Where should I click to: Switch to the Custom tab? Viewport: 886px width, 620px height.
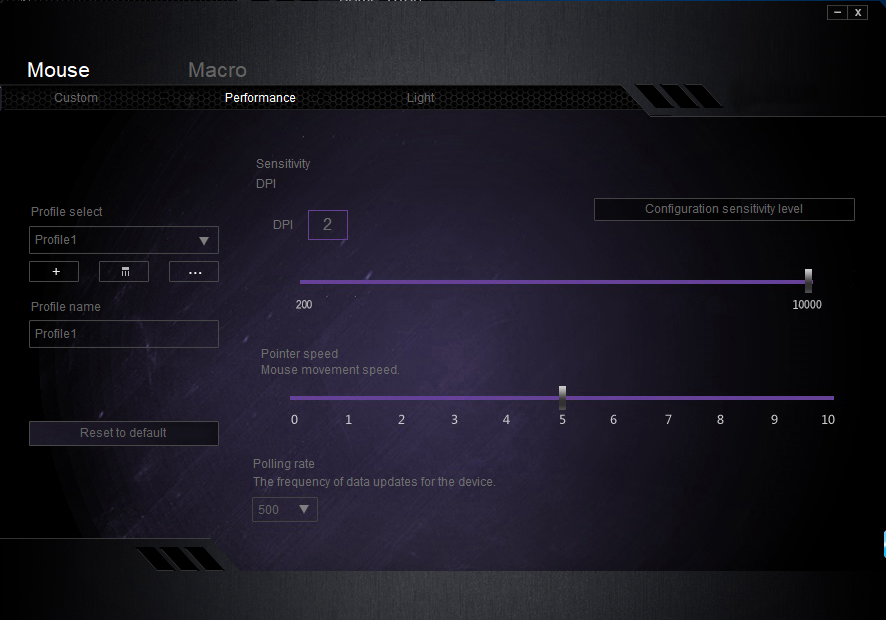click(x=76, y=98)
